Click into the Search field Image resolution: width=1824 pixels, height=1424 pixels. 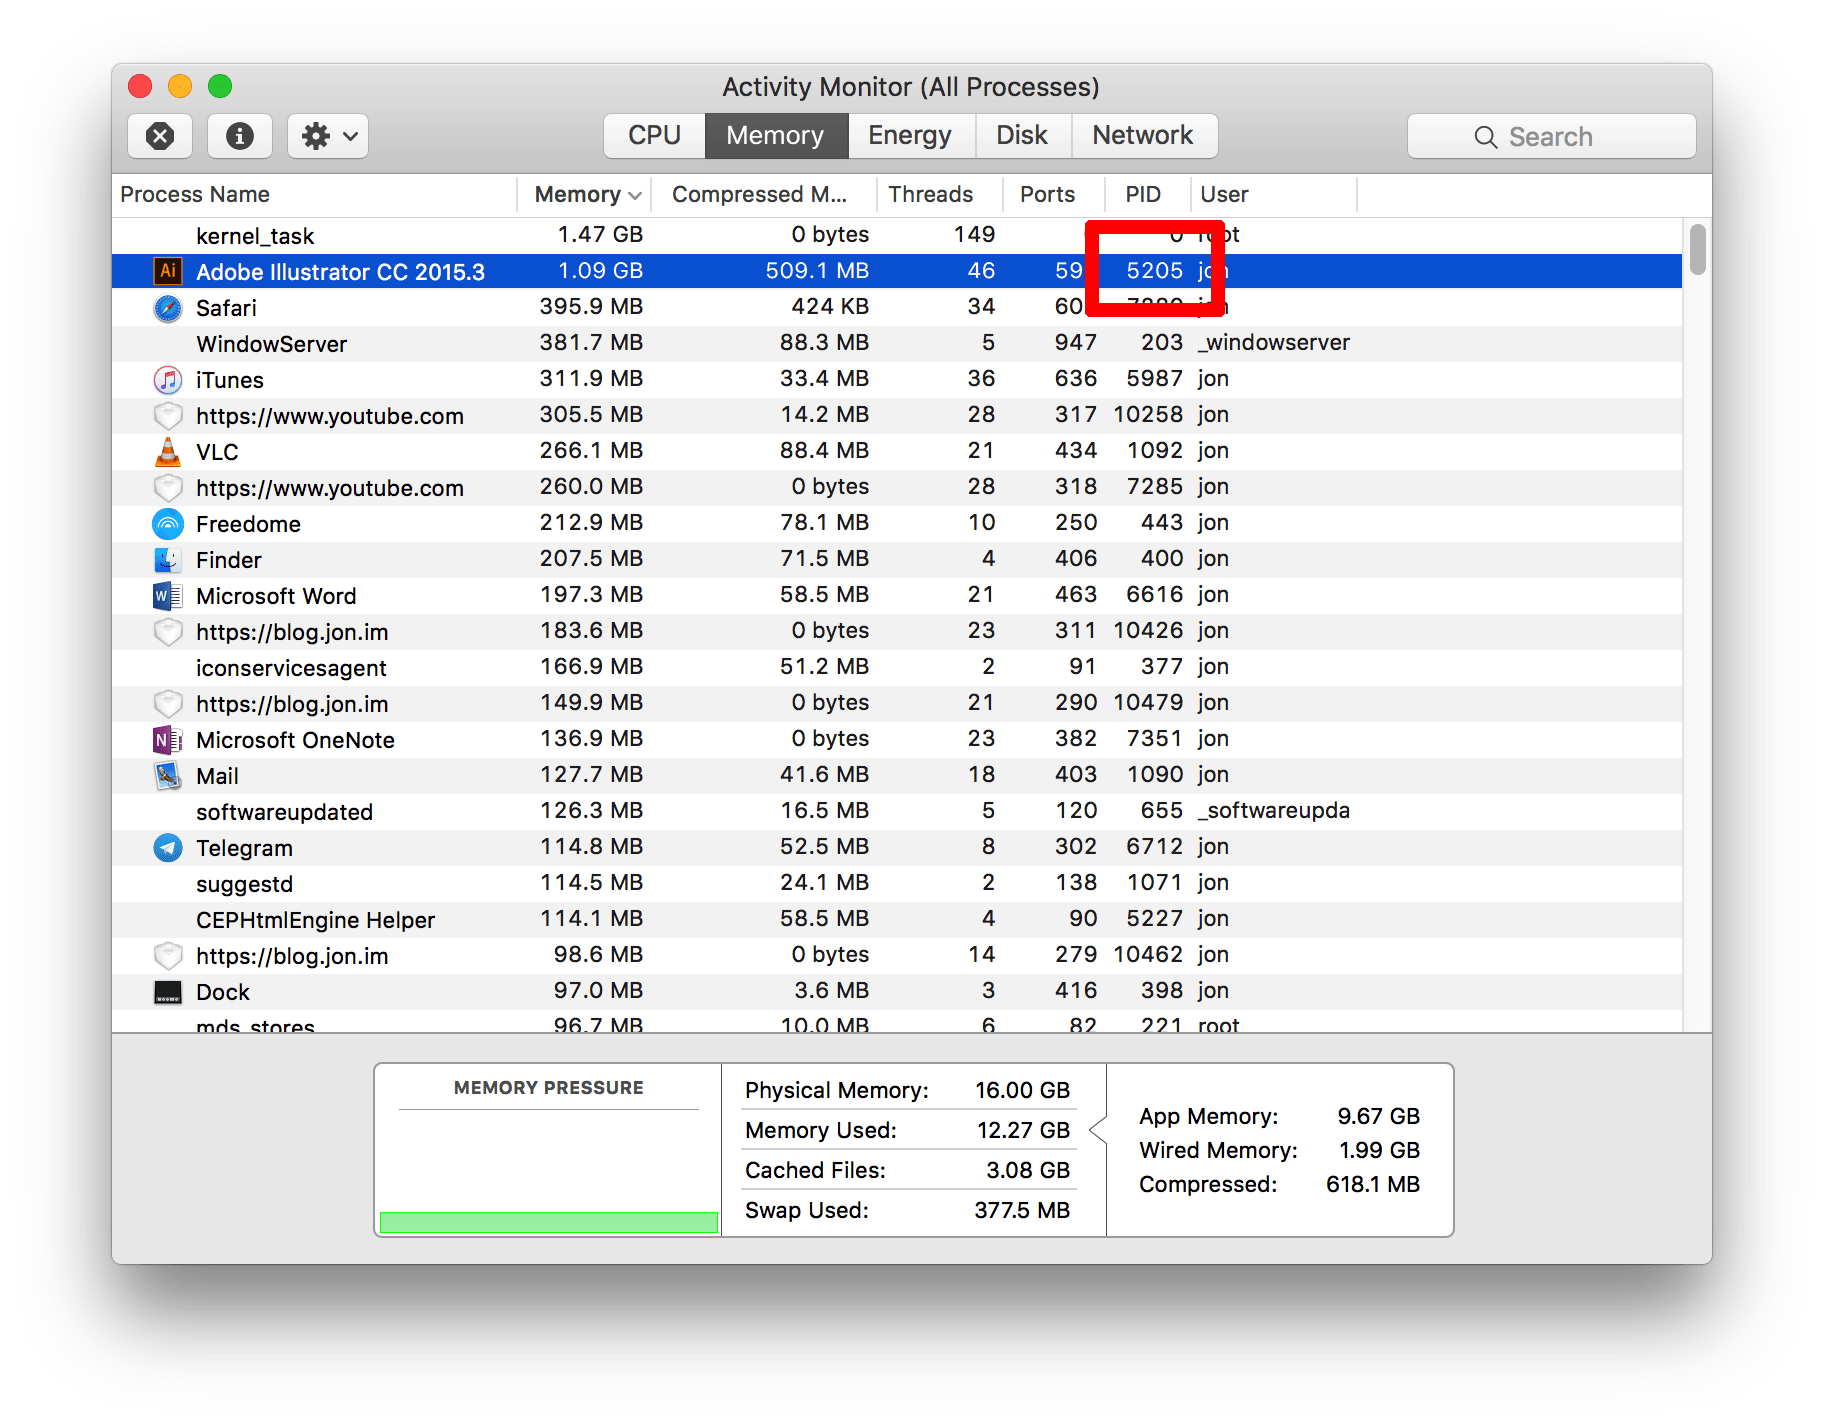pyautogui.click(x=1551, y=137)
